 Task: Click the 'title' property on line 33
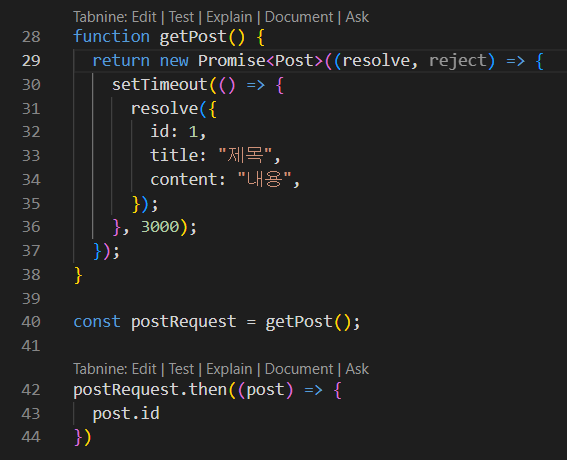pos(174,156)
